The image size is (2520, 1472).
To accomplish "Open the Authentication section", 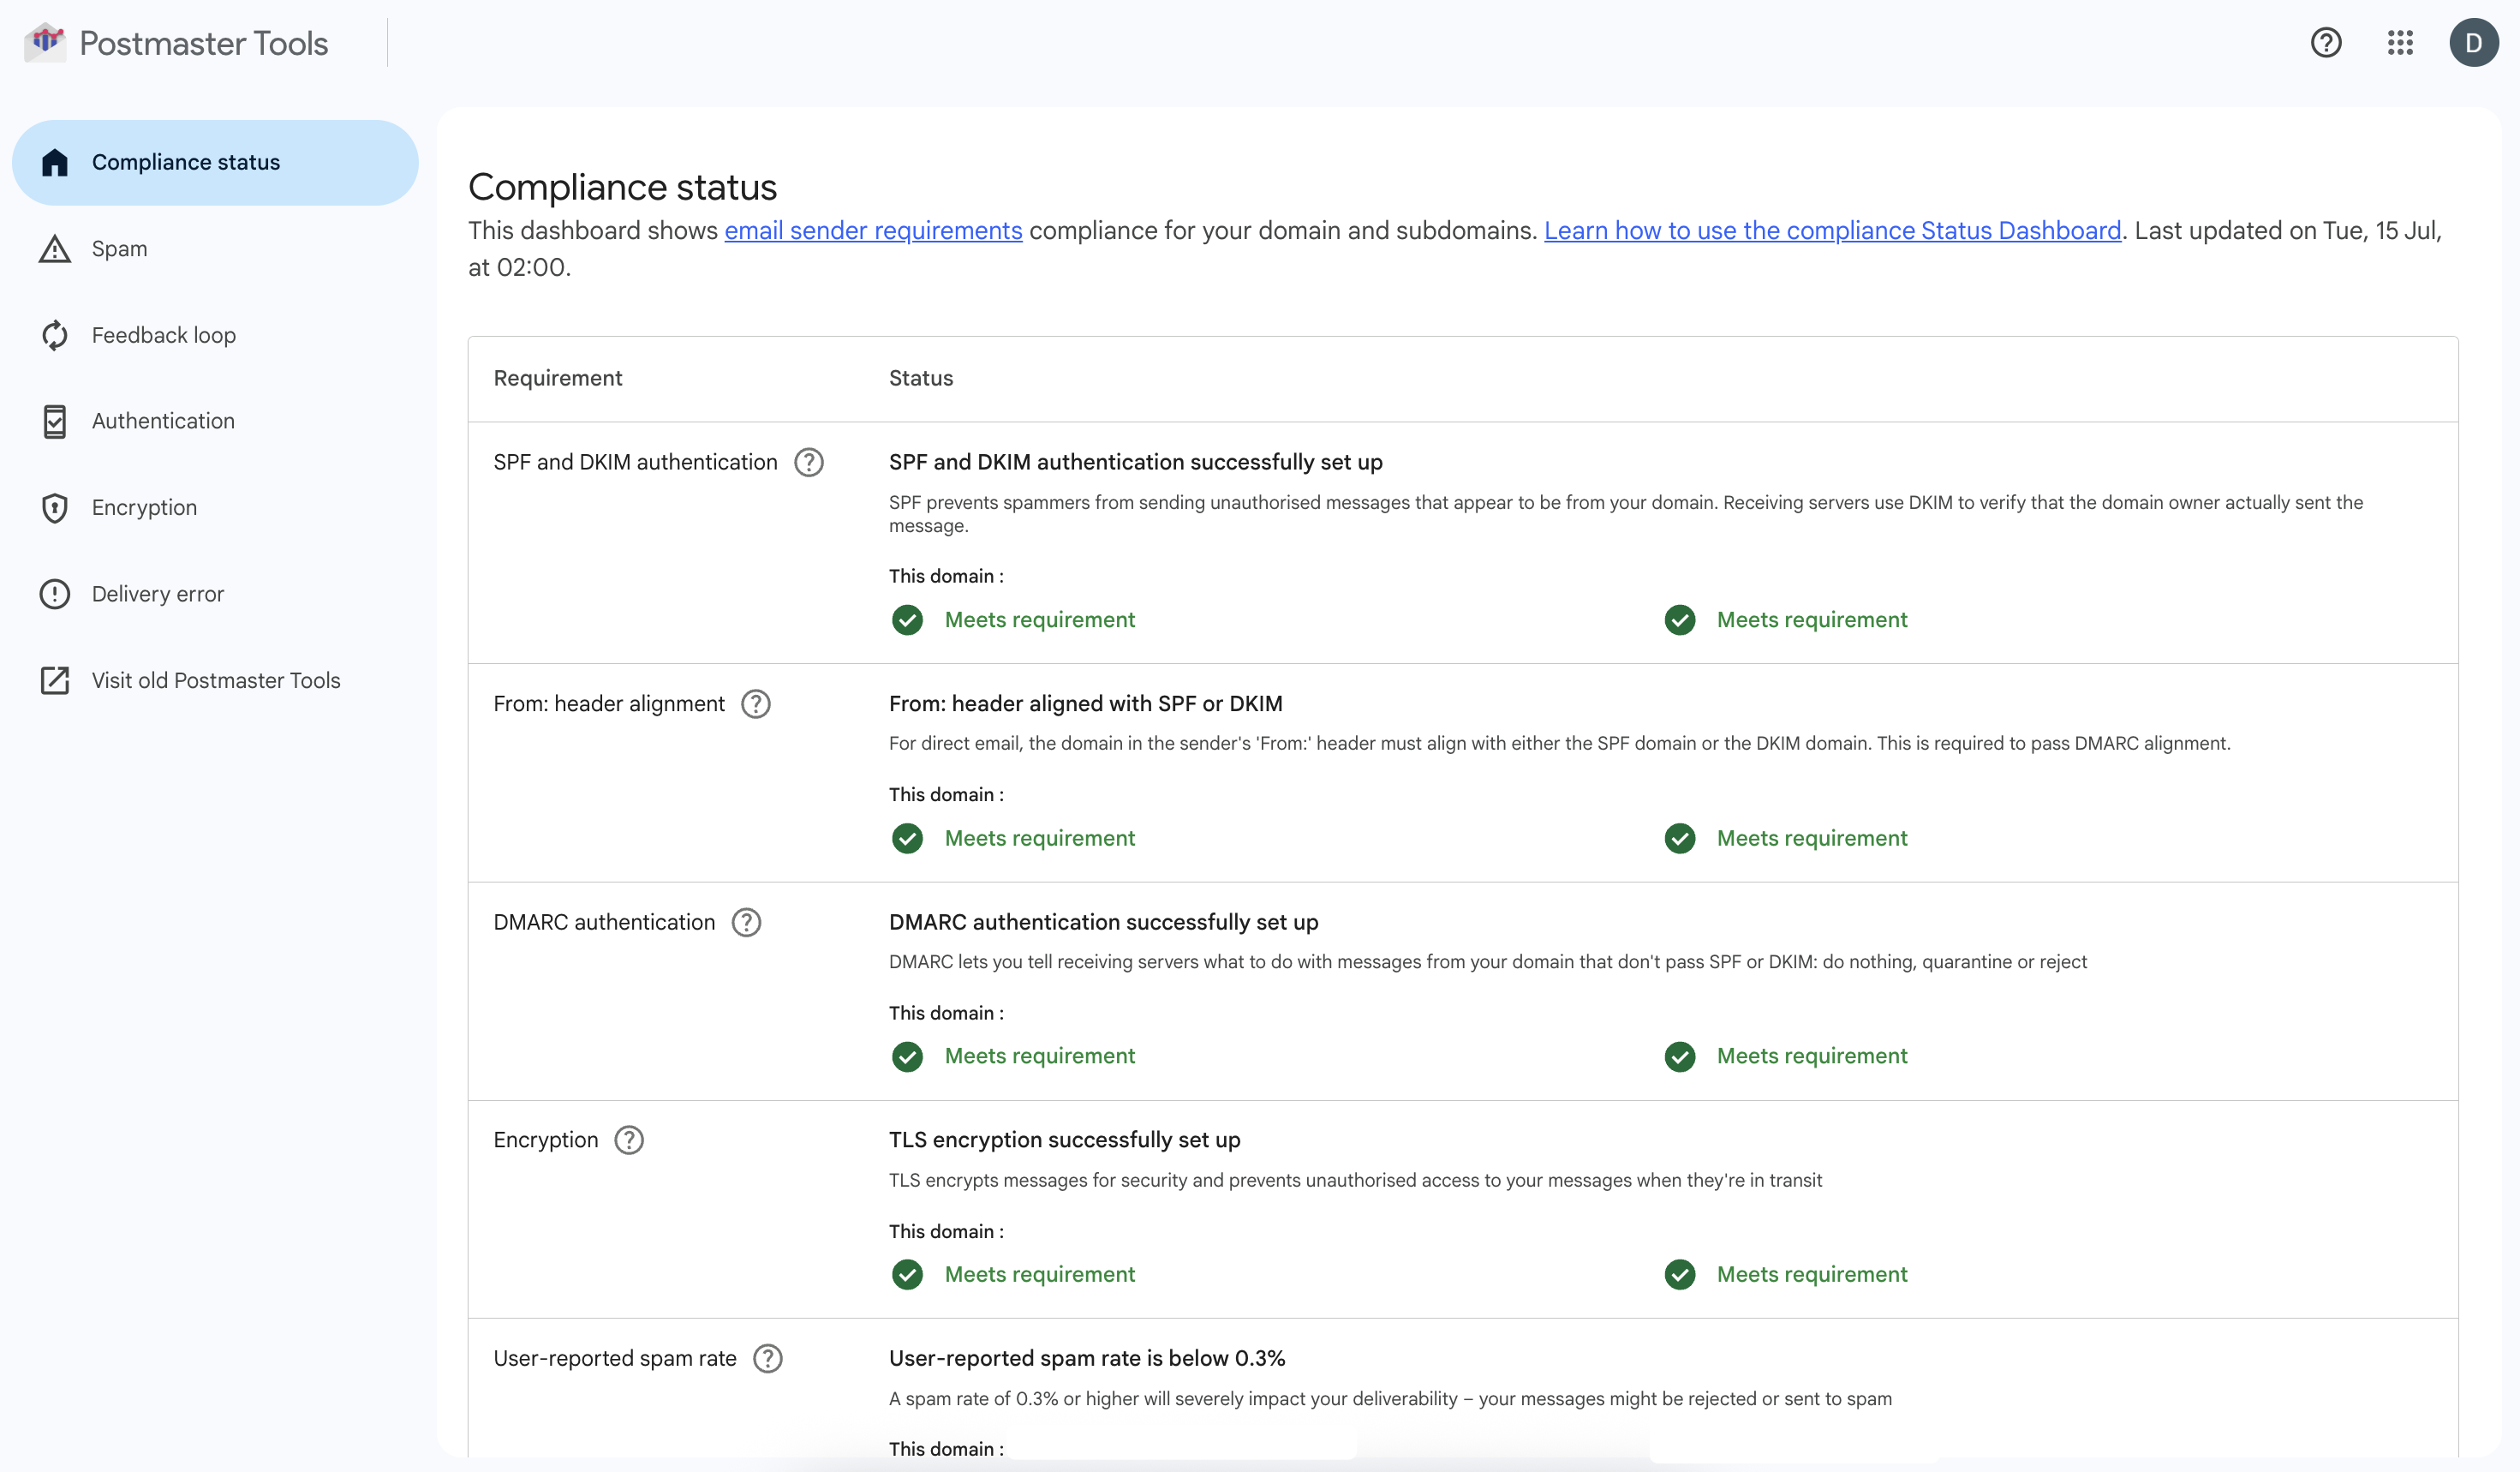I will point(162,421).
